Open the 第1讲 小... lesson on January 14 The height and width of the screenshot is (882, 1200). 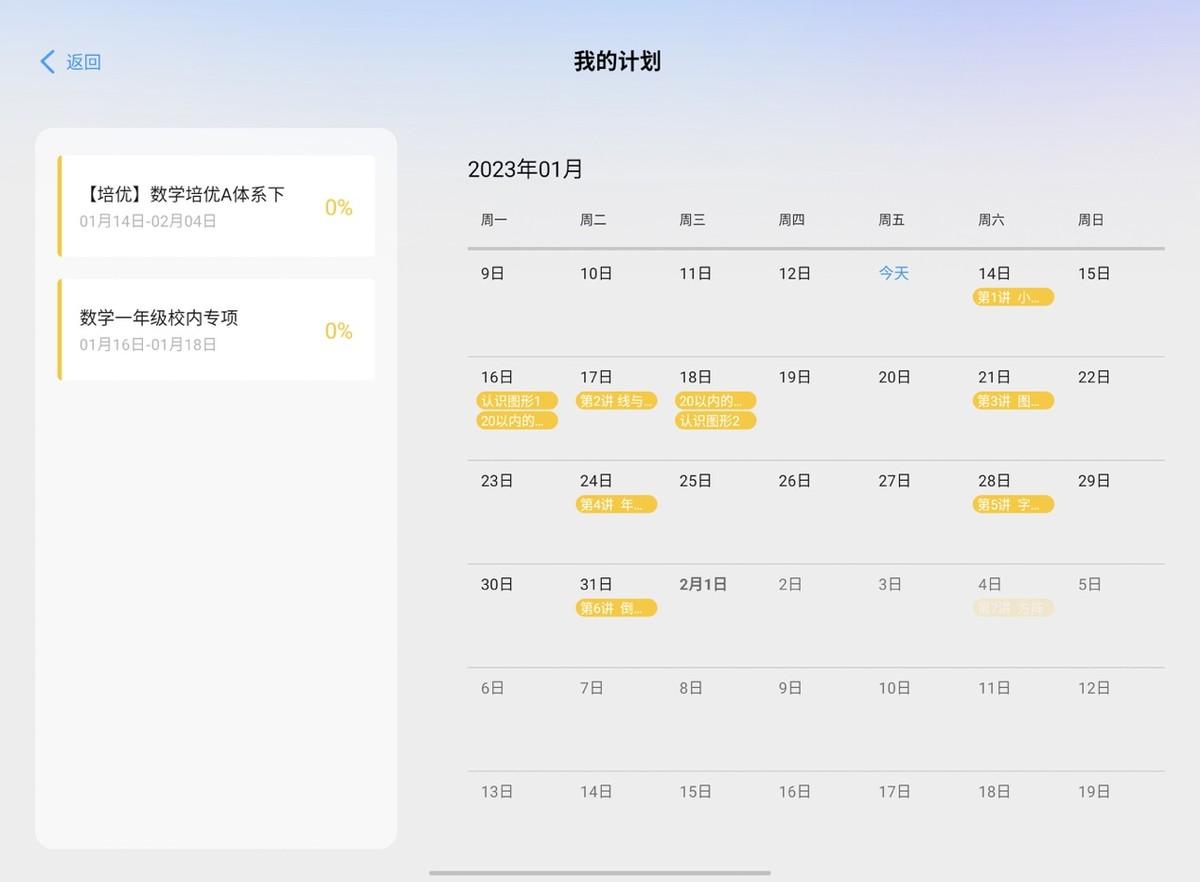tap(1013, 297)
